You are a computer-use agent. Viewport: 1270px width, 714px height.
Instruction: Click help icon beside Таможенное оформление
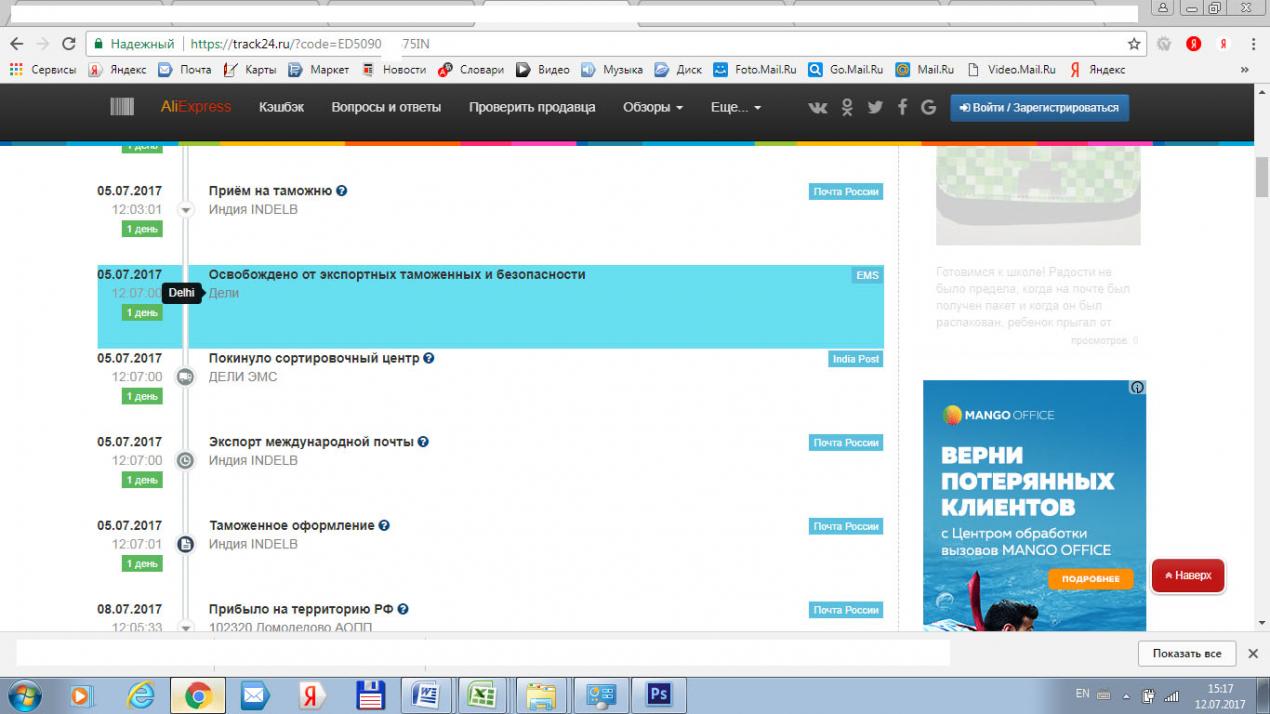pyautogui.click(x=384, y=526)
